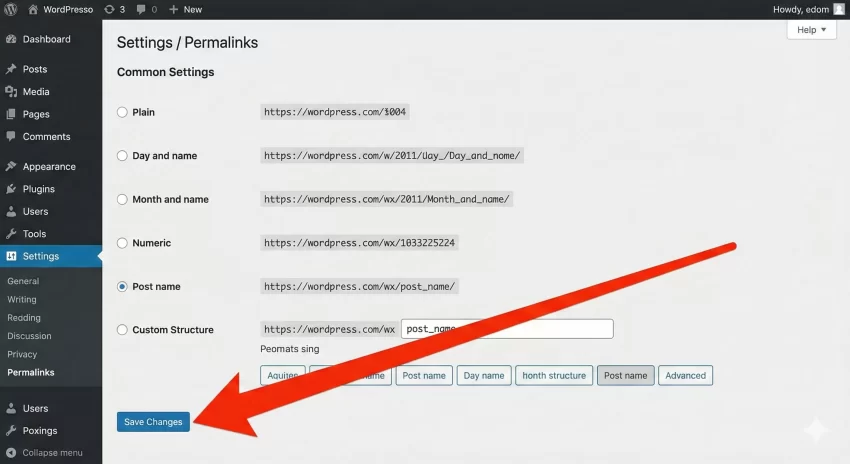Click the Pages icon in sidebar
Viewport: 850px width, 464px height.
pos(11,114)
